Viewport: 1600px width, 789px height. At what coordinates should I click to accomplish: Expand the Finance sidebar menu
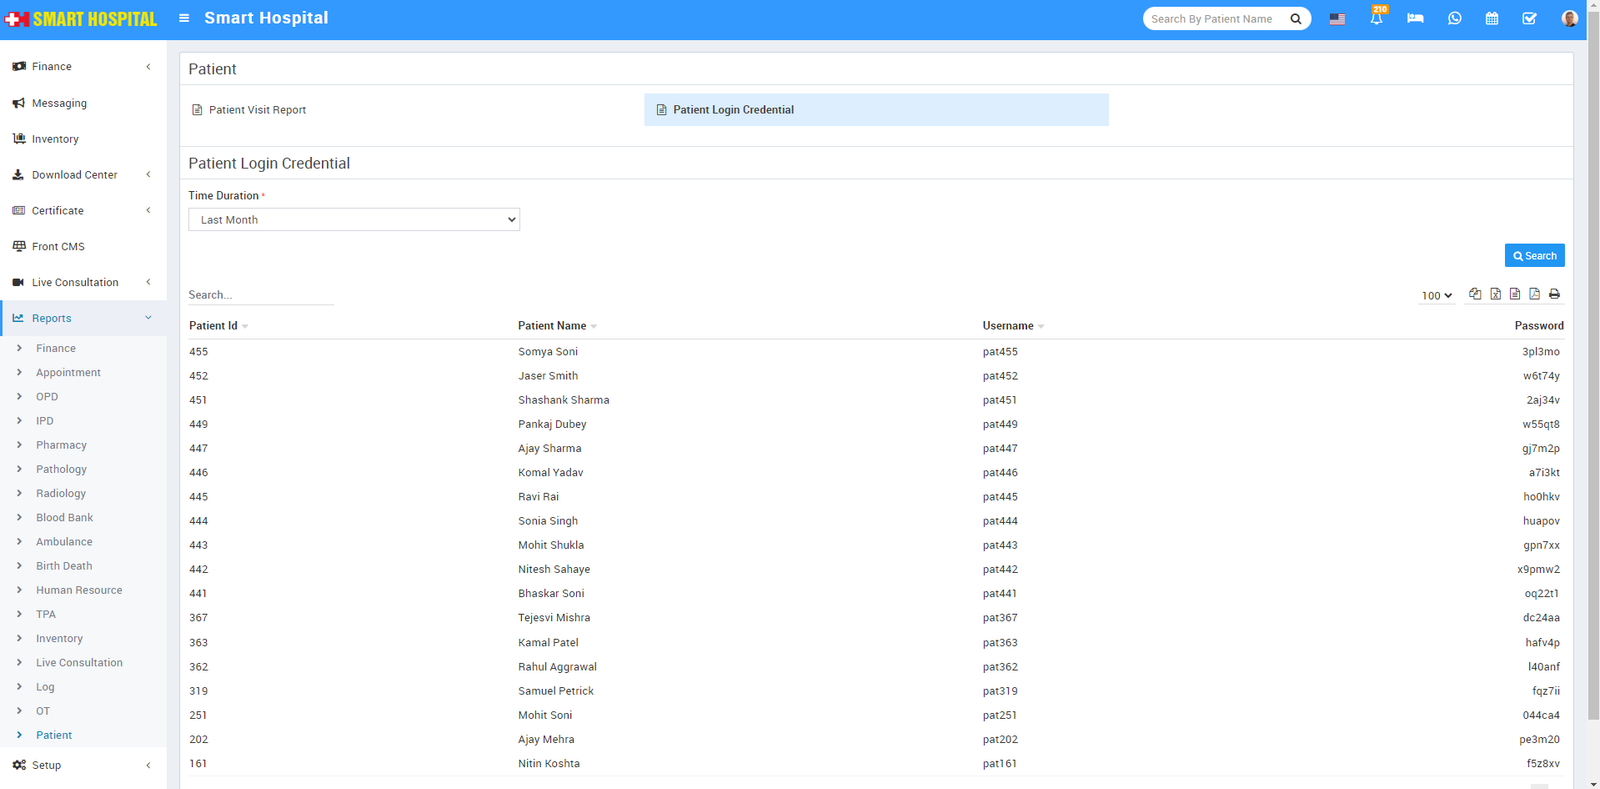point(82,67)
